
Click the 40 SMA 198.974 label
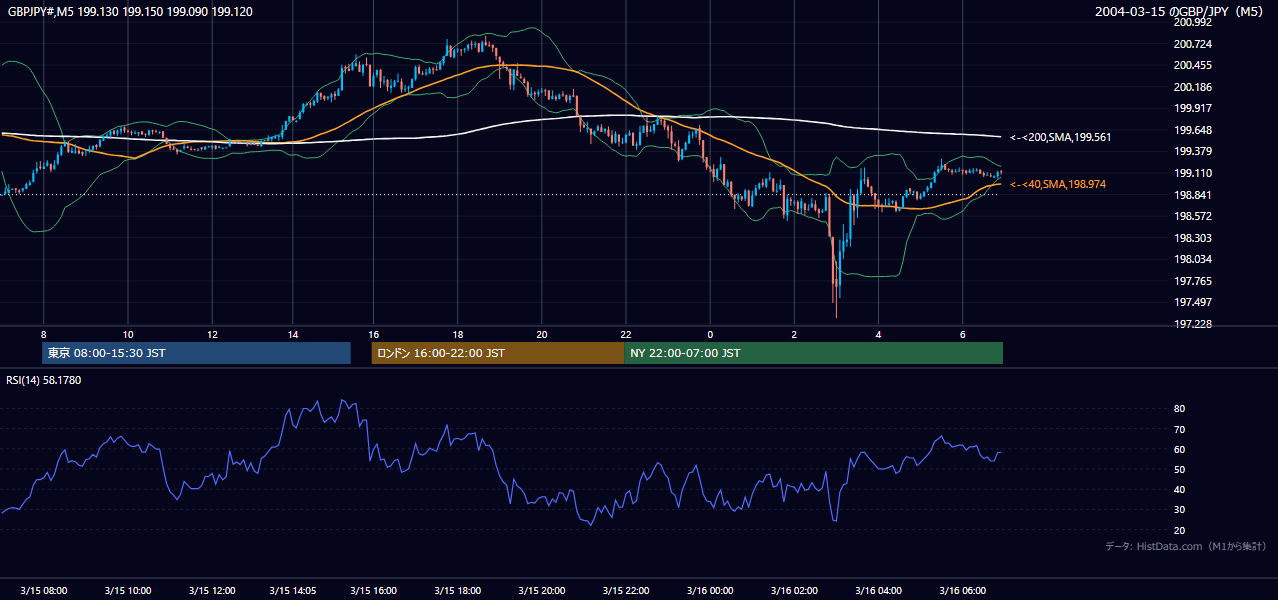click(1058, 185)
